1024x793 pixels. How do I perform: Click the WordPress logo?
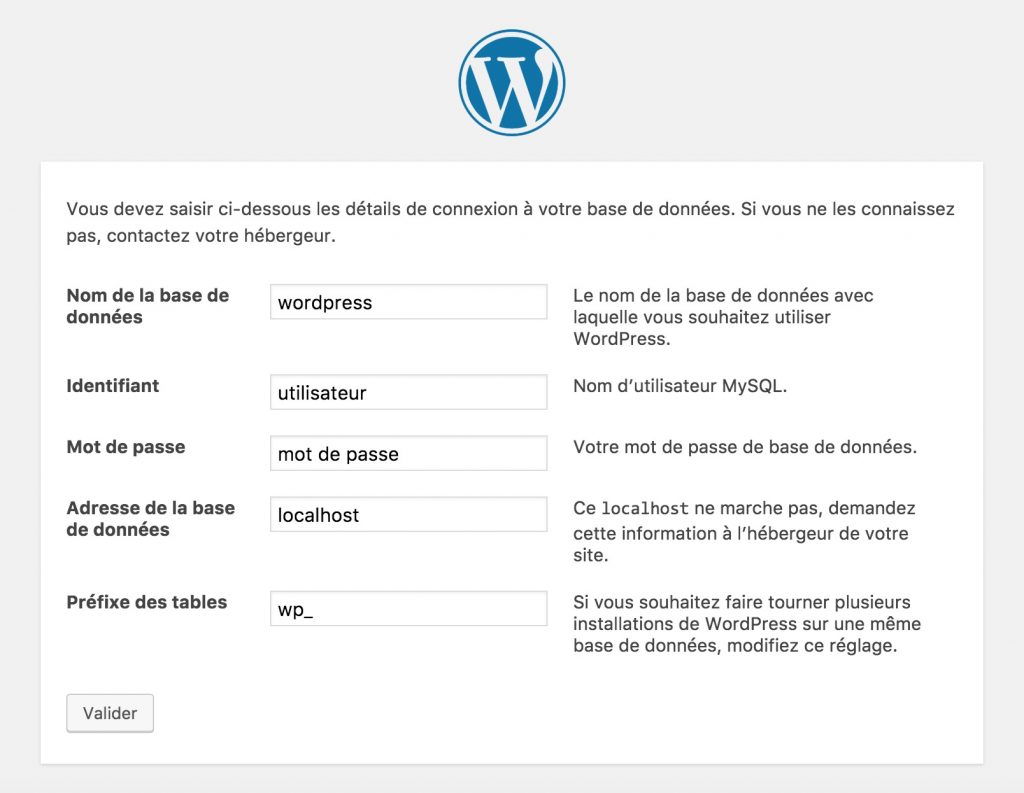(x=512, y=82)
